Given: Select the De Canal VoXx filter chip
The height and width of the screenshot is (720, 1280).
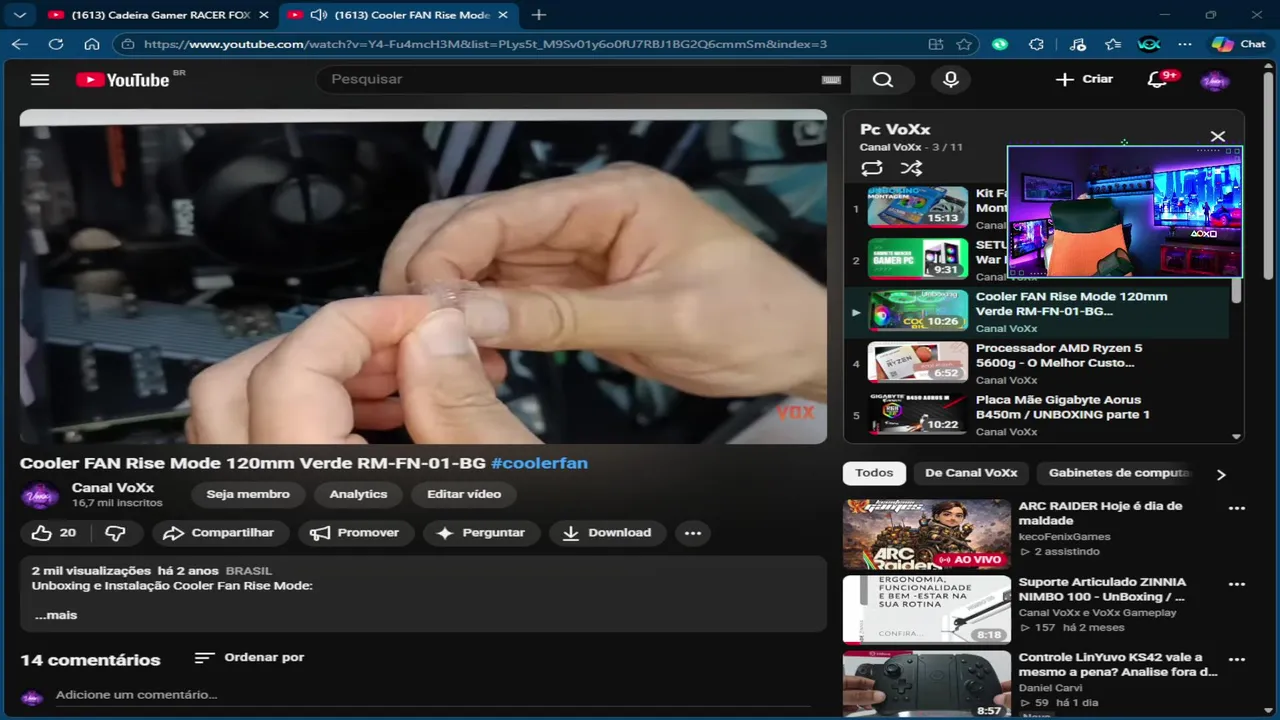Looking at the screenshot, I should pos(971,473).
